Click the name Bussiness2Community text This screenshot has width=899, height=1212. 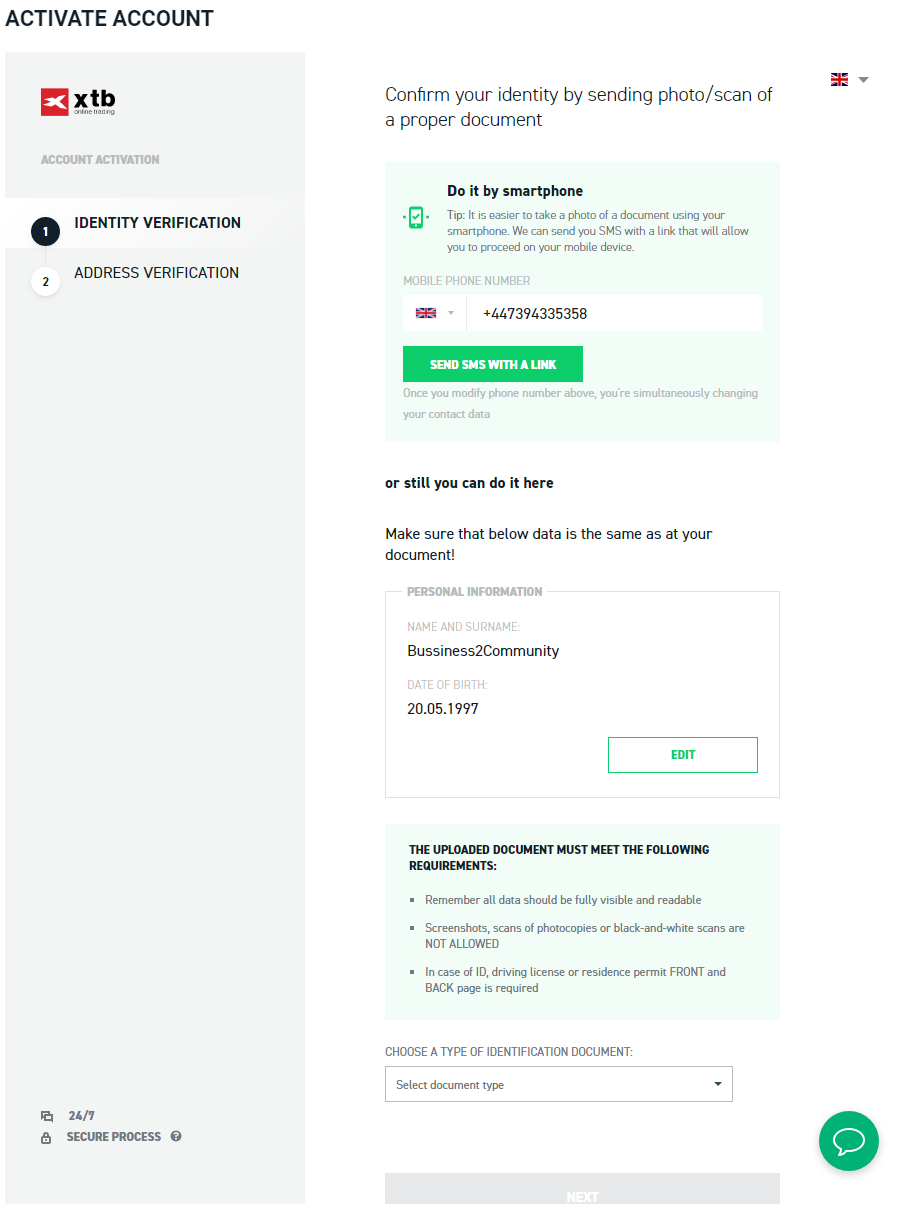483,651
